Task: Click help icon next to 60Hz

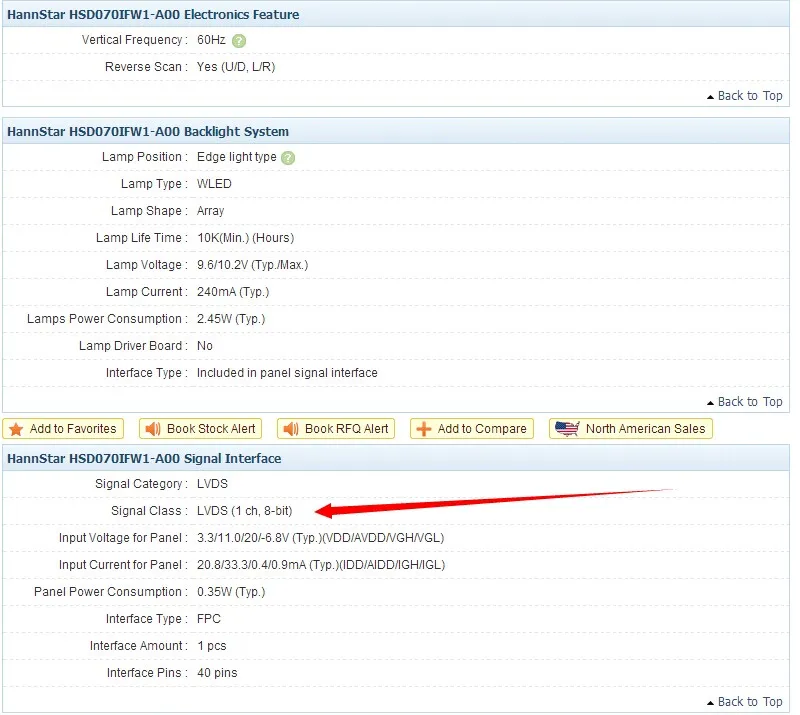Action: [x=239, y=41]
